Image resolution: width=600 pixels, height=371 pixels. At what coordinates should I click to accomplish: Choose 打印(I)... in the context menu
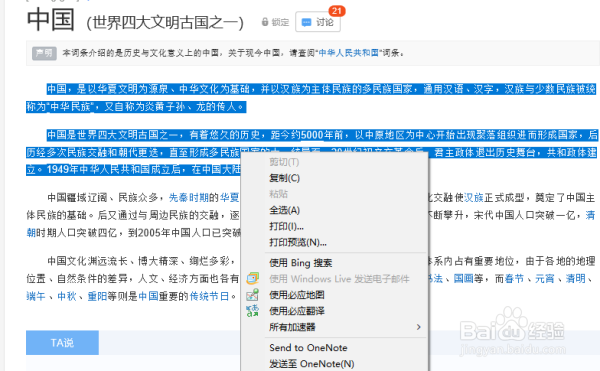click(x=286, y=226)
